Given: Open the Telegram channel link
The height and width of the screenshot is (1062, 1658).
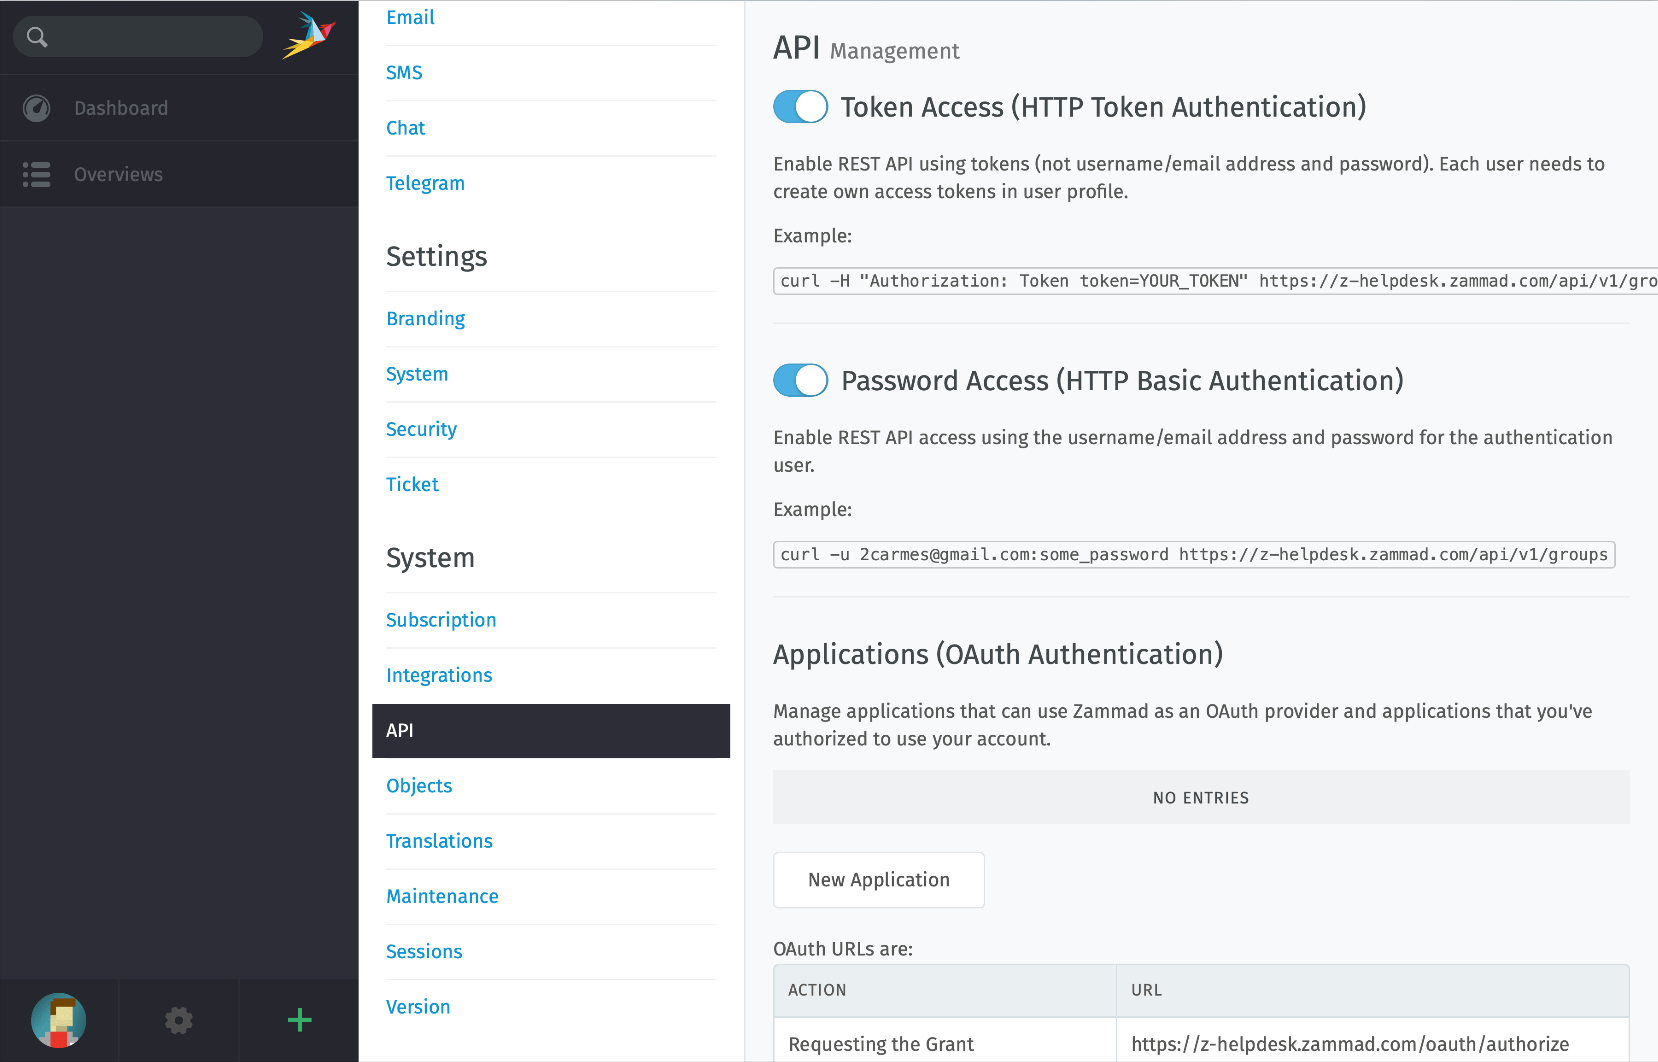Looking at the screenshot, I should 425,183.
